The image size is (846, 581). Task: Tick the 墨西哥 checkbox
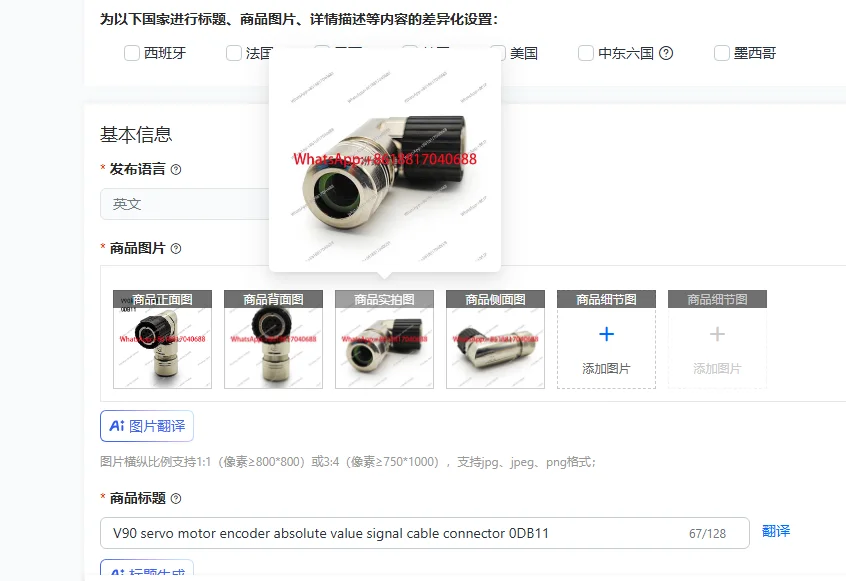tap(721, 53)
